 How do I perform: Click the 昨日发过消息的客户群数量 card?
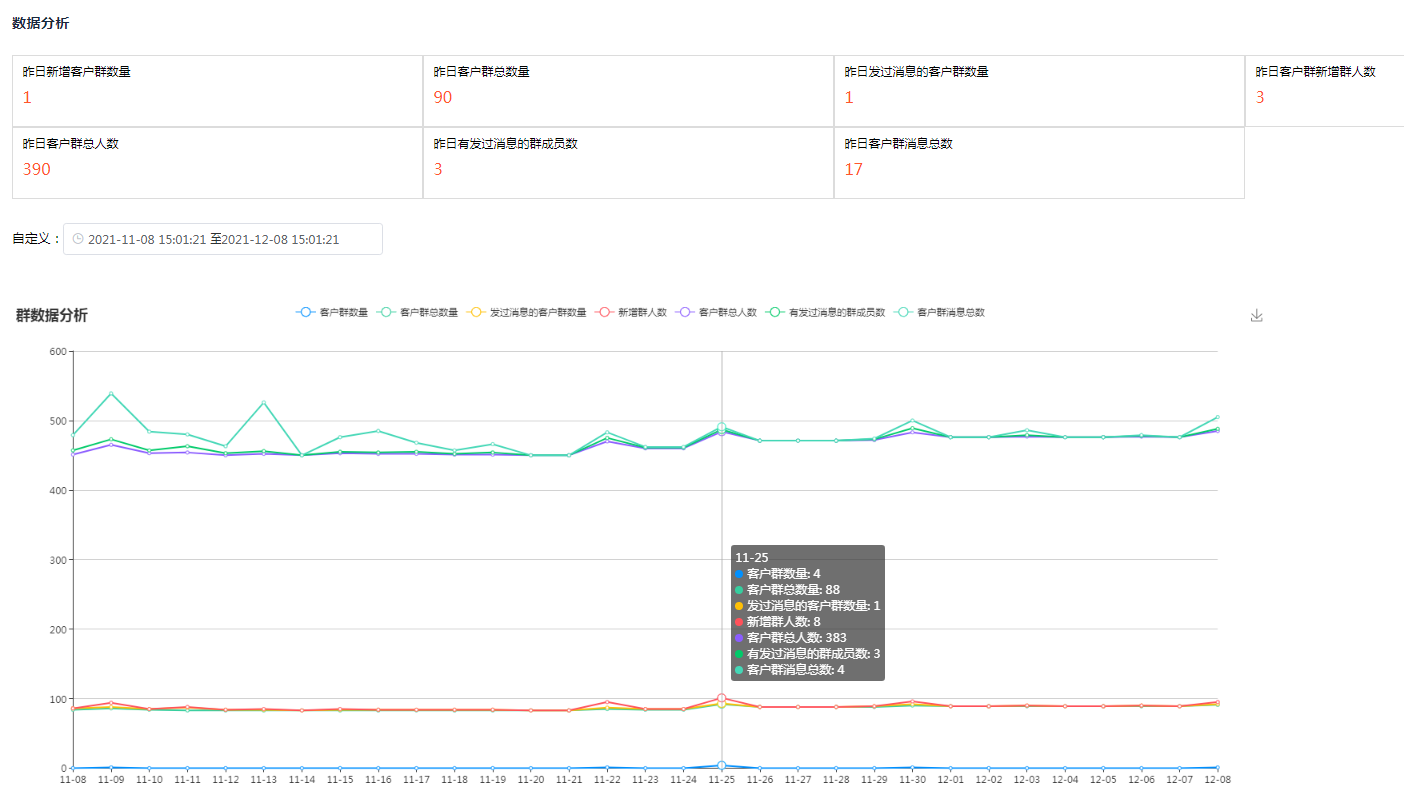1039,91
